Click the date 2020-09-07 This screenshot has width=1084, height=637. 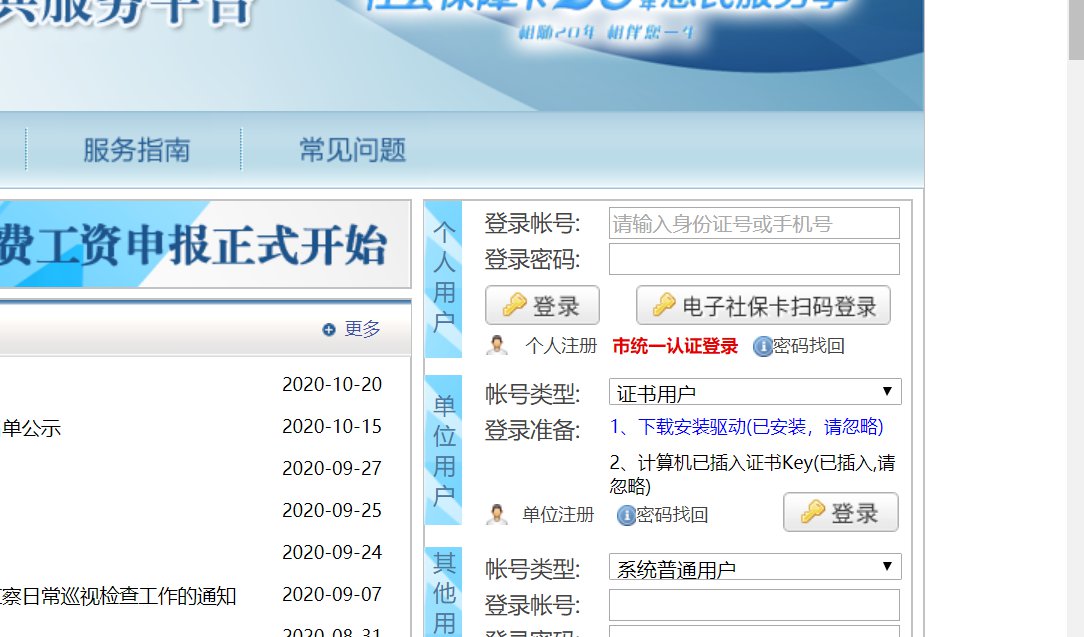pos(332,595)
